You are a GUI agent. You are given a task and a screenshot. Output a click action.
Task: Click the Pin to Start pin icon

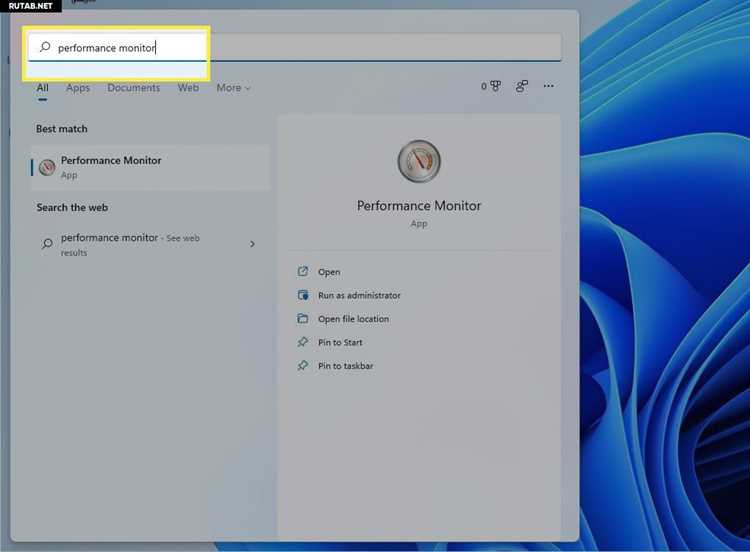pyautogui.click(x=303, y=342)
